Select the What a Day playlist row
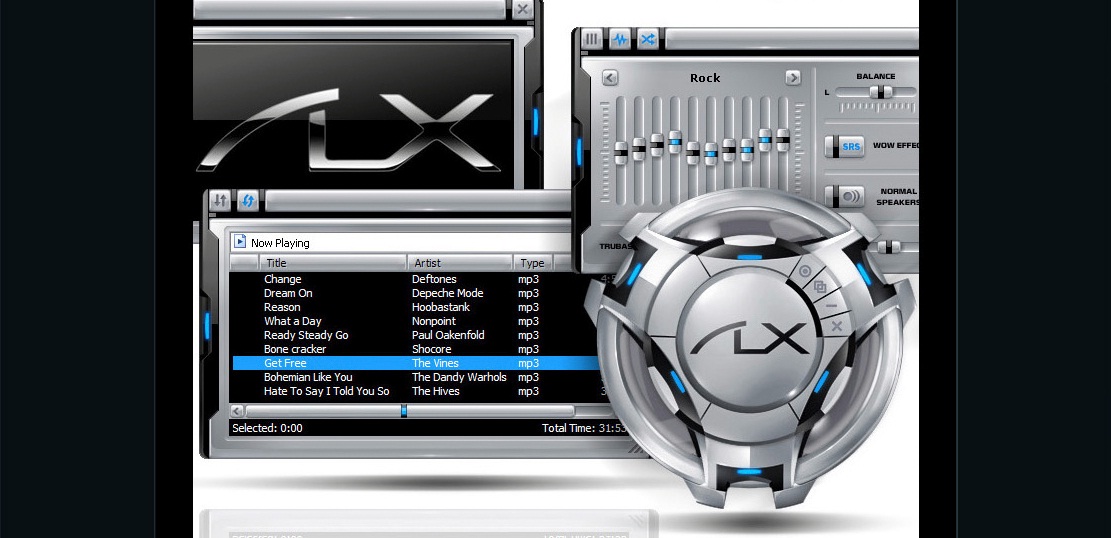The image size is (1111, 538). (418, 321)
